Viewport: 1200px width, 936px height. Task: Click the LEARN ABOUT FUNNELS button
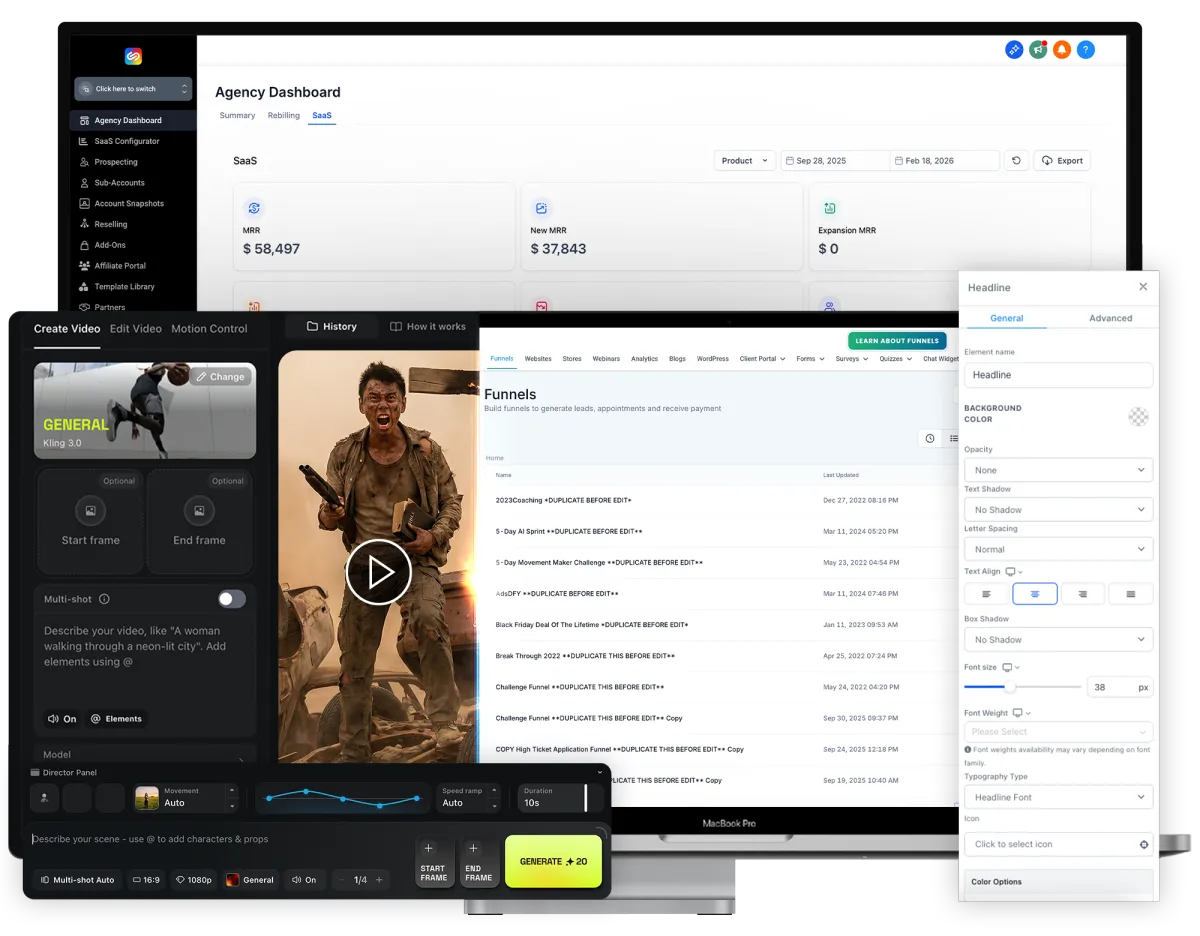point(897,341)
